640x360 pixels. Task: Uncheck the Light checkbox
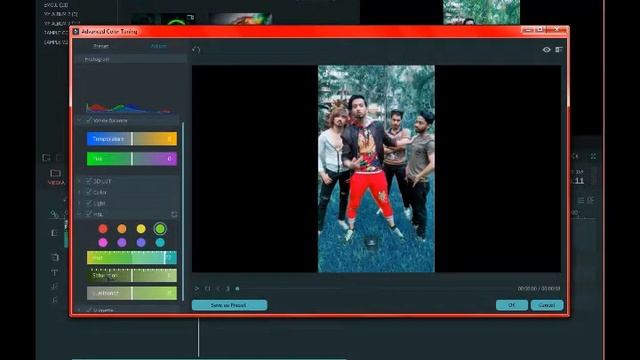89,203
